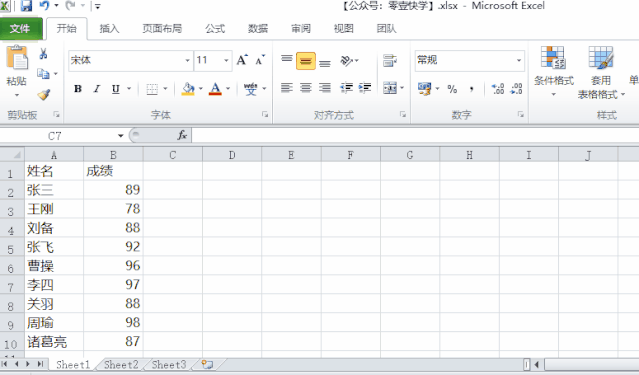Apply red font color button
The height and width of the screenshot is (375, 639).
click(x=215, y=89)
